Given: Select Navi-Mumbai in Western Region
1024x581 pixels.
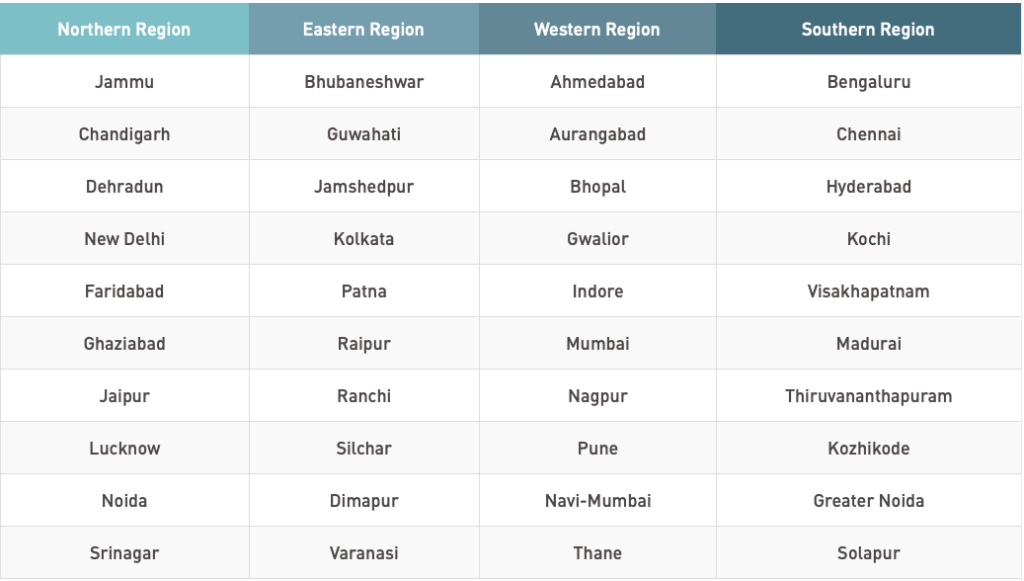Looking at the screenshot, I should point(598,501).
